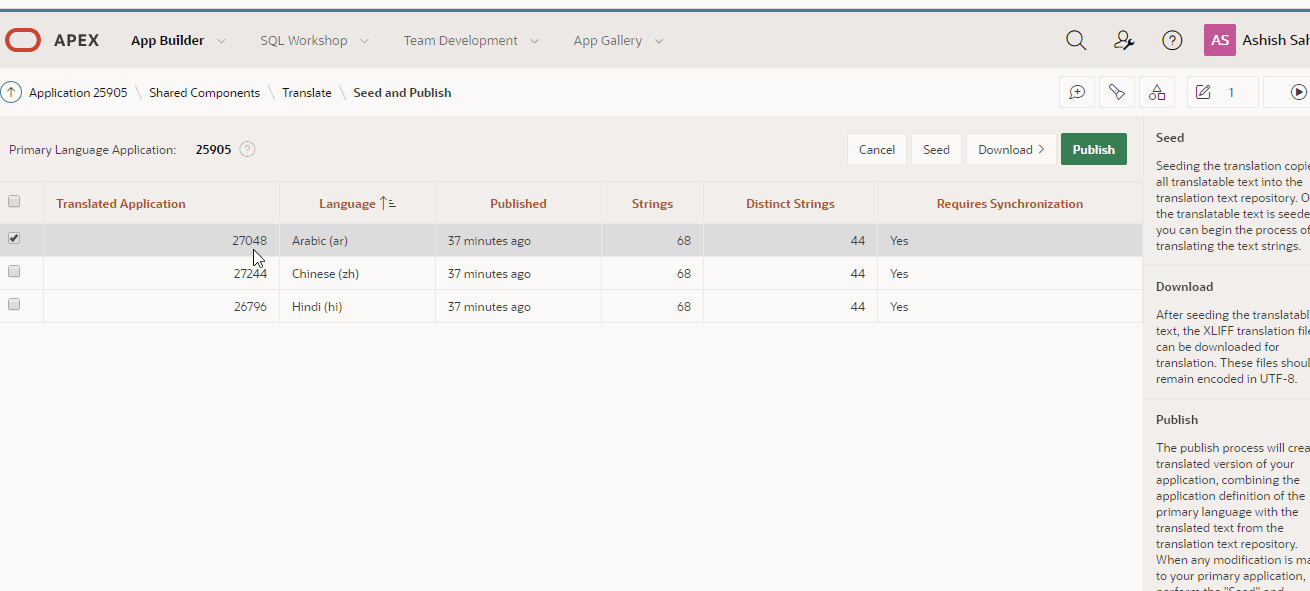This screenshot has width=1310, height=591.
Task: Check the Hindi (hi) row checkbox
Action: click(x=14, y=304)
